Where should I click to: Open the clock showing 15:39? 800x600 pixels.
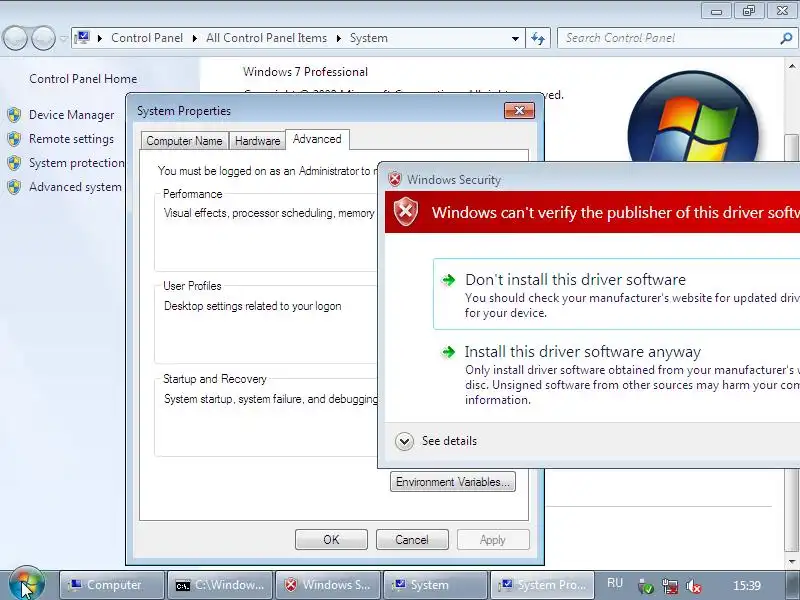tap(747, 585)
